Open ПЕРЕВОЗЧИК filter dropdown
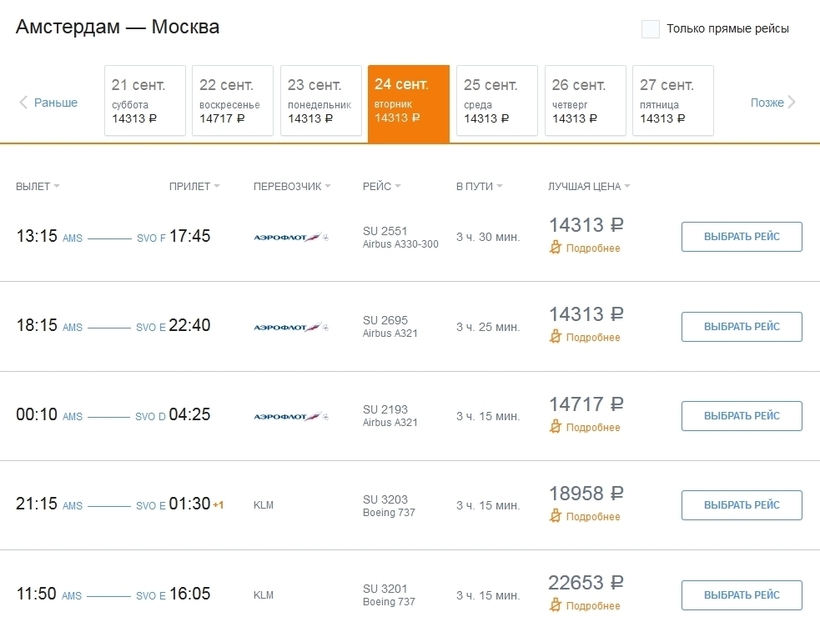 click(292, 186)
